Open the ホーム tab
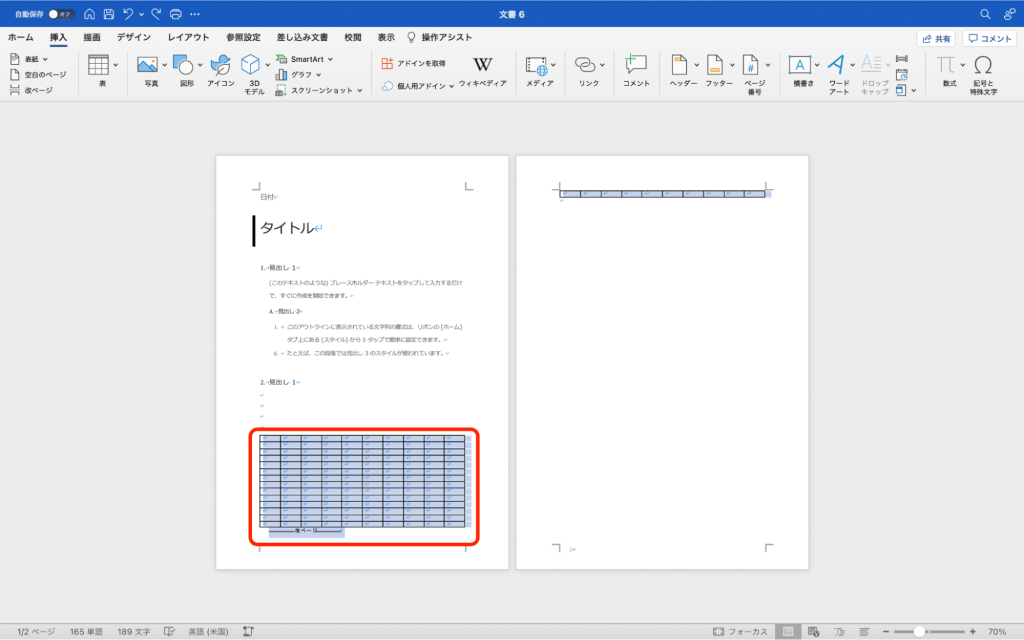Image resolution: width=1024 pixels, height=640 pixels. pyautogui.click(x=21, y=37)
